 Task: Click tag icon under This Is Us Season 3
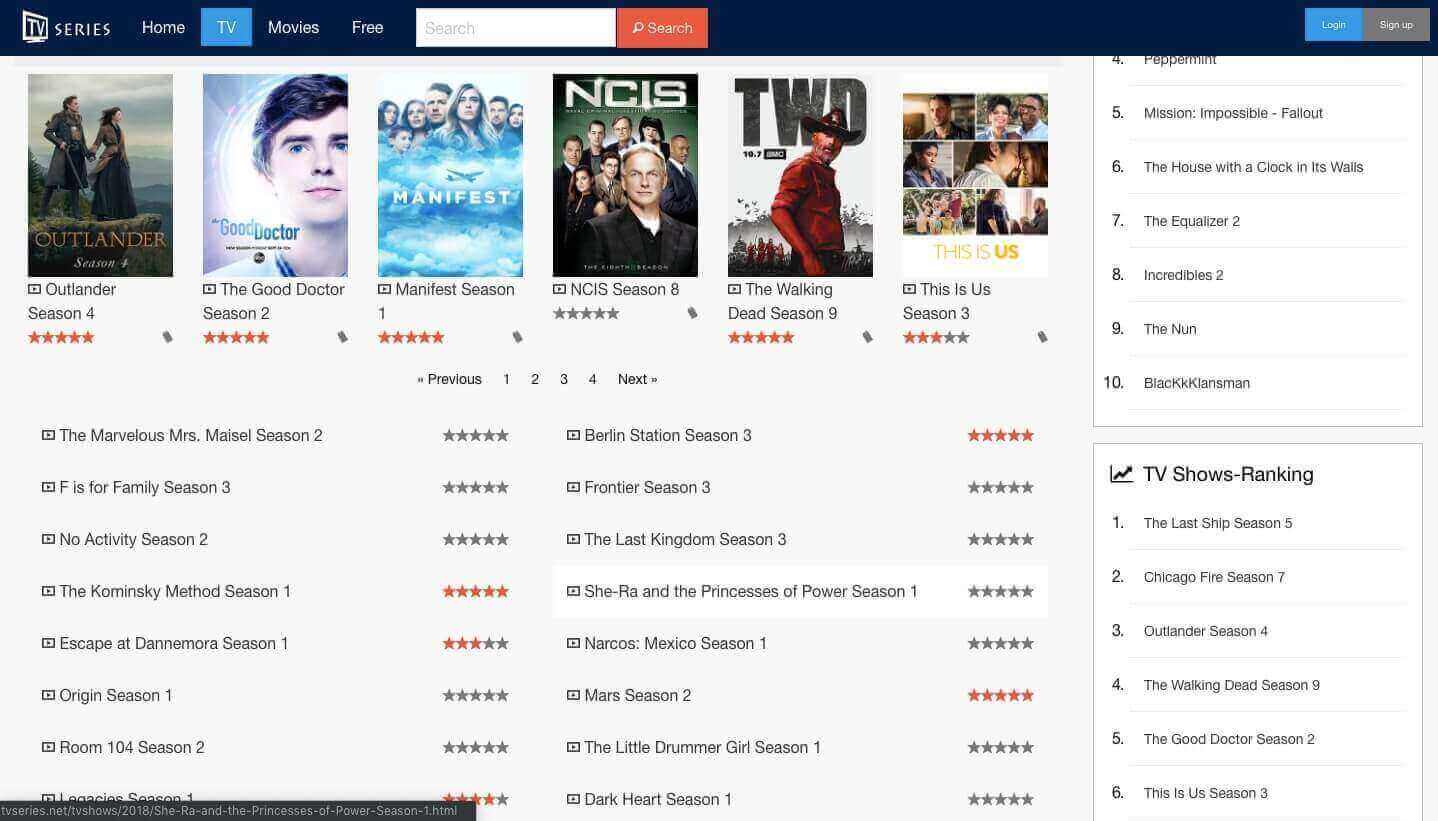(1042, 337)
